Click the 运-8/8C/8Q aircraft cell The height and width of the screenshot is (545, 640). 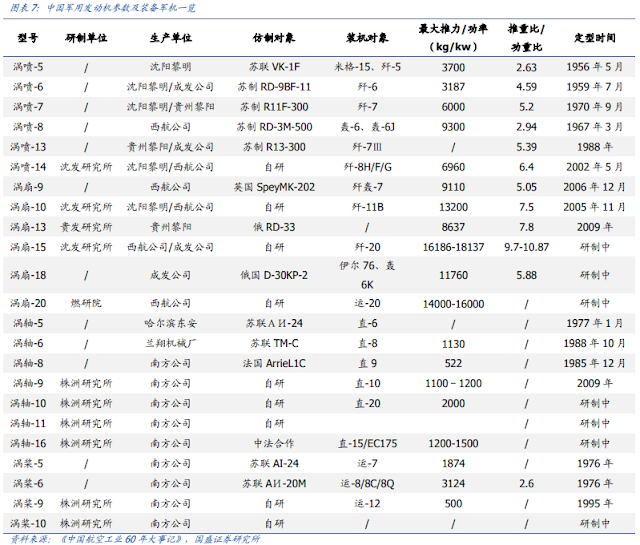pyautogui.click(x=367, y=483)
